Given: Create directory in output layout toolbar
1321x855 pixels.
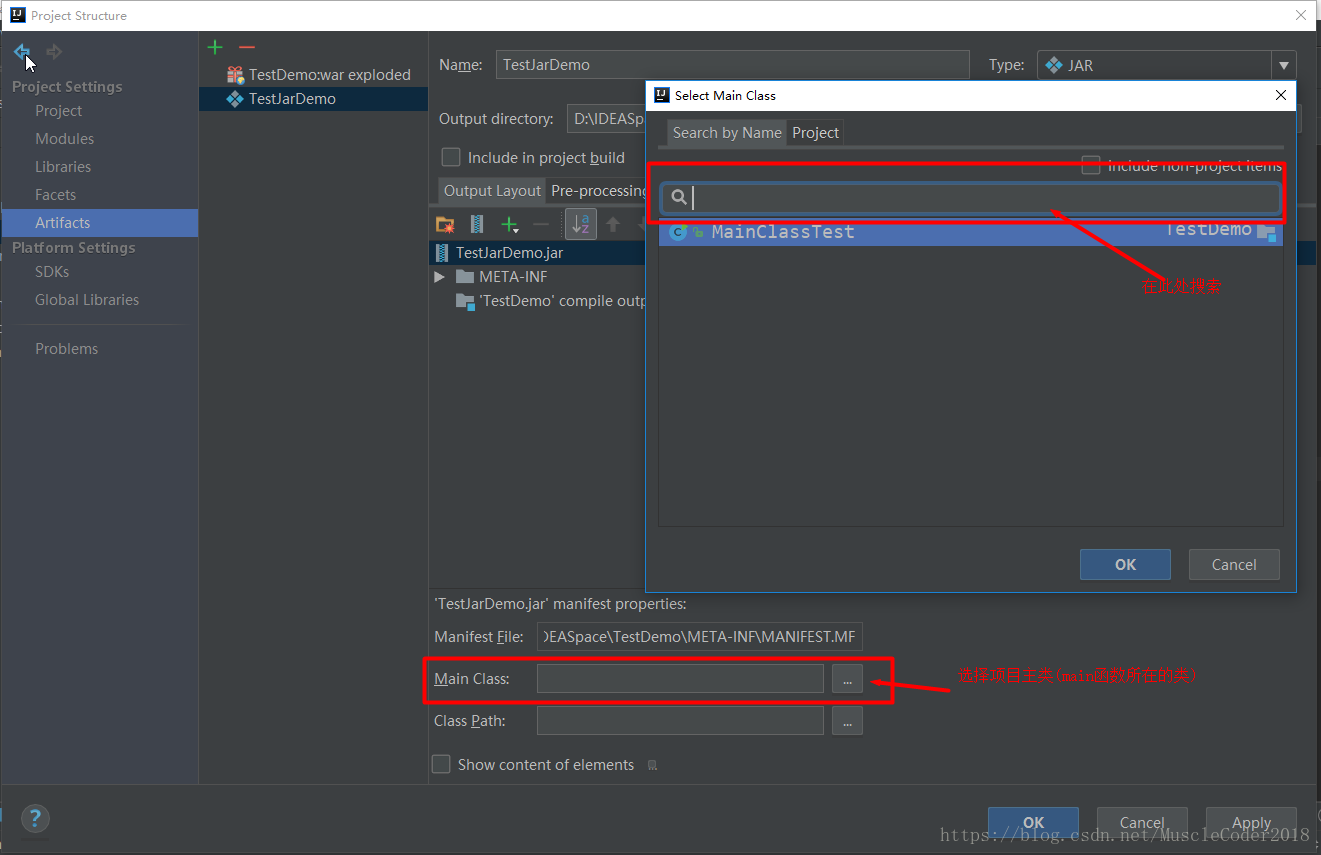Looking at the screenshot, I should 445,224.
